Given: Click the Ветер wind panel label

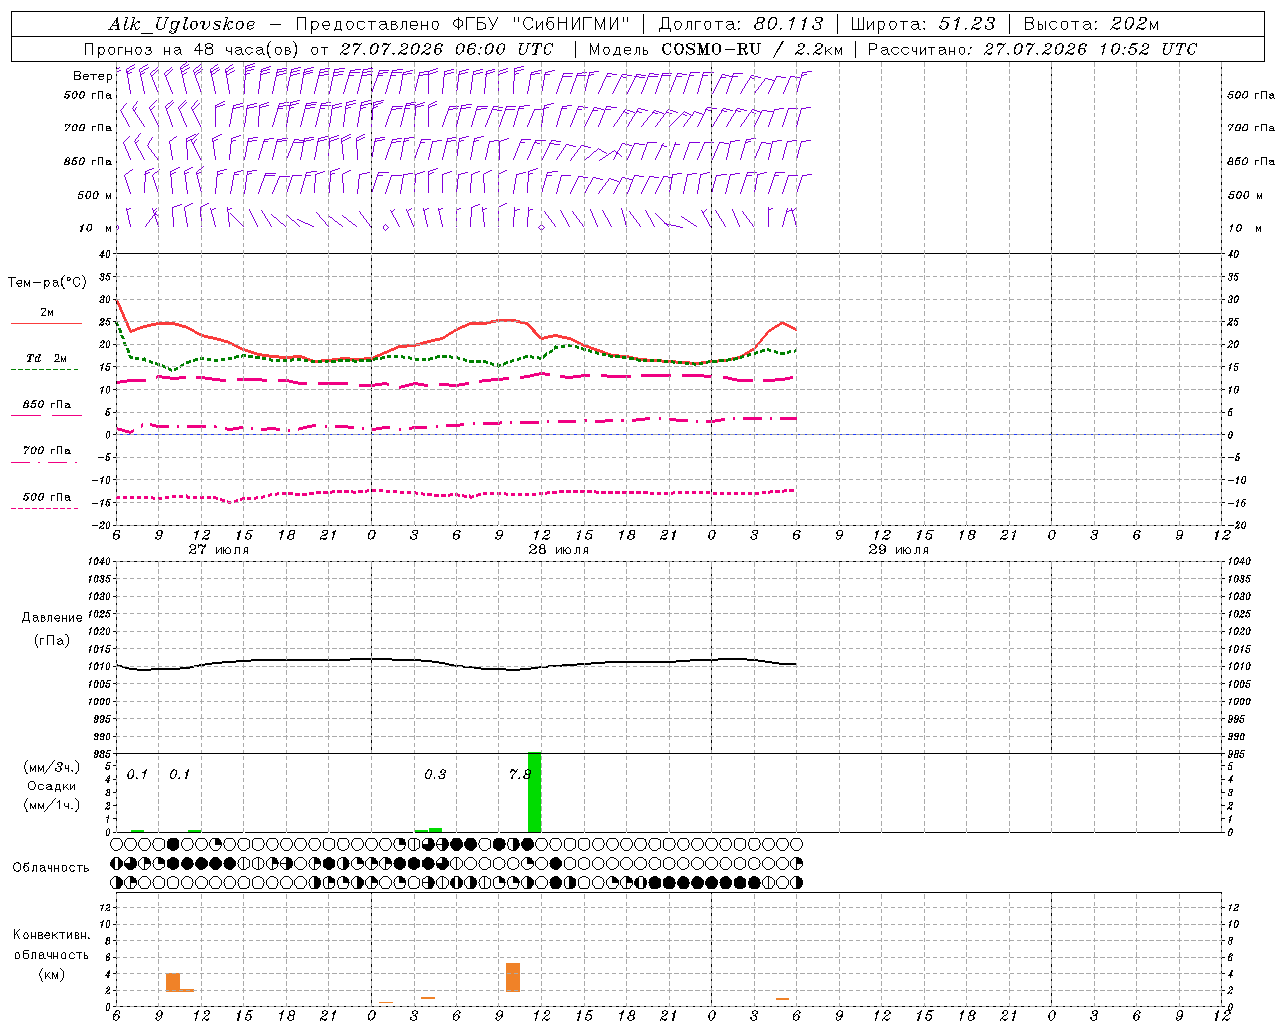Looking at the screenshot, I should click(x=92, y=76).
